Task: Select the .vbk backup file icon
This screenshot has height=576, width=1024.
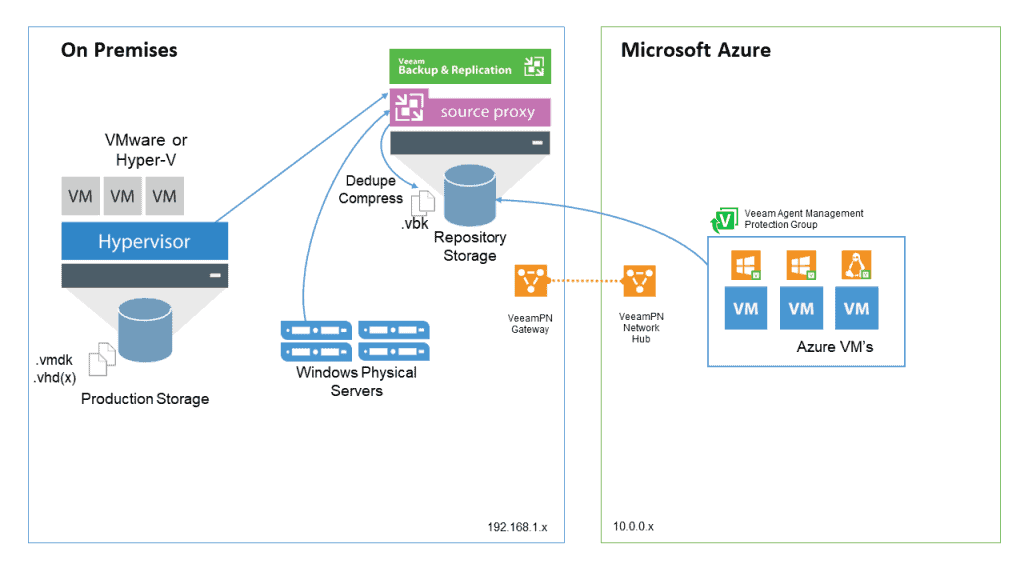Action: click(423, 203)
